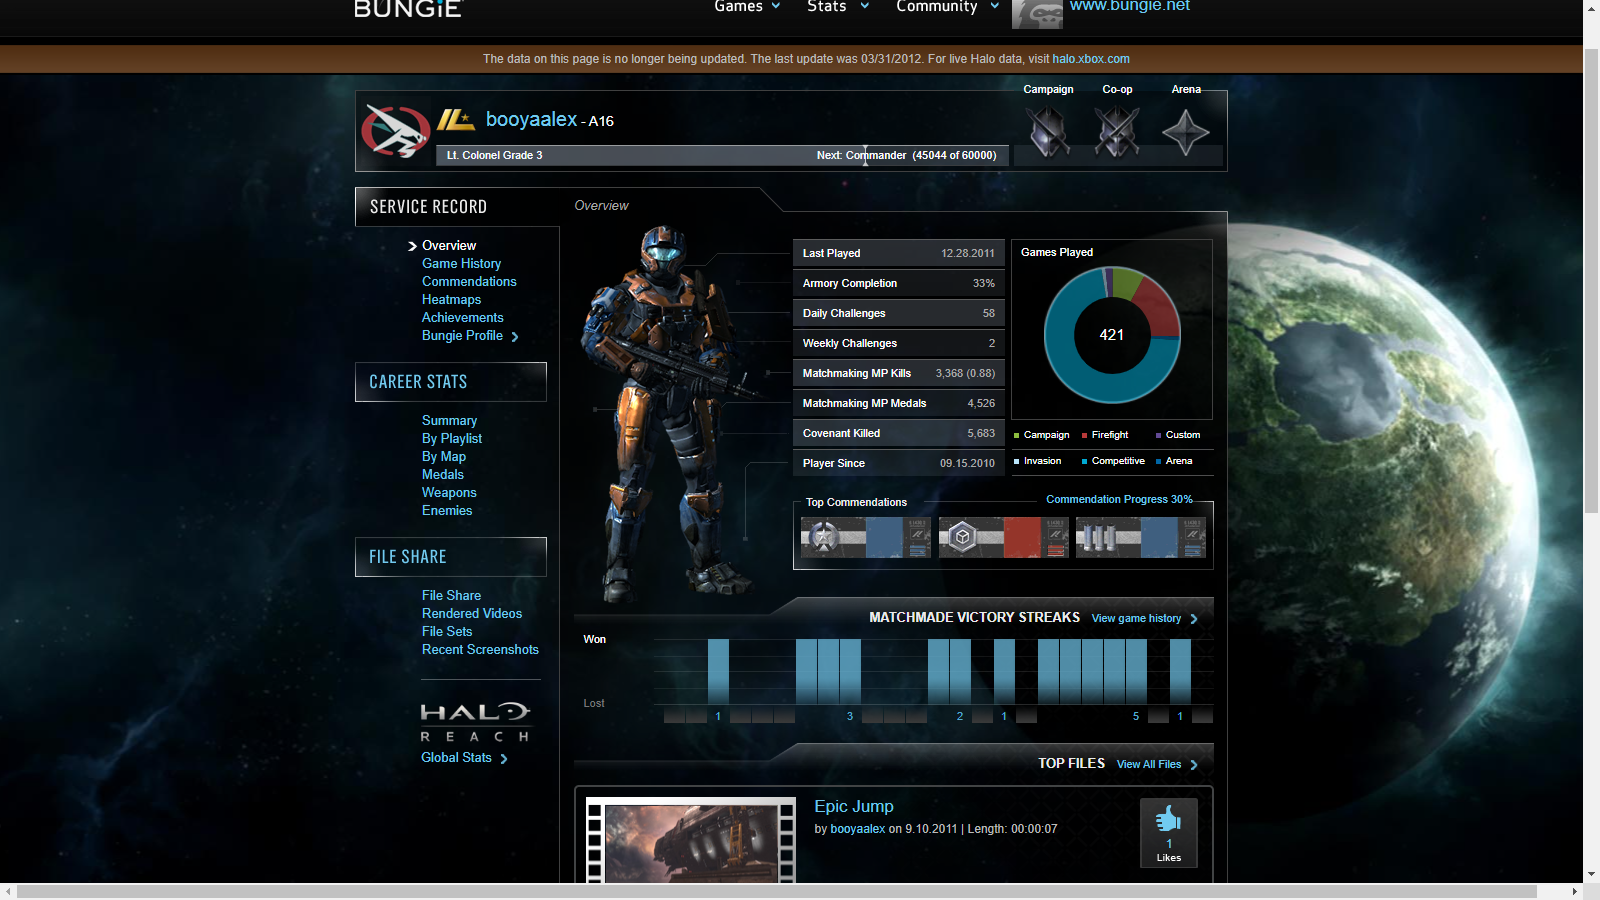Image resolution: width=1600 pixels, height=900 pixels.
Task: Click the www.bungie.net link
Action: [1130, 6]
